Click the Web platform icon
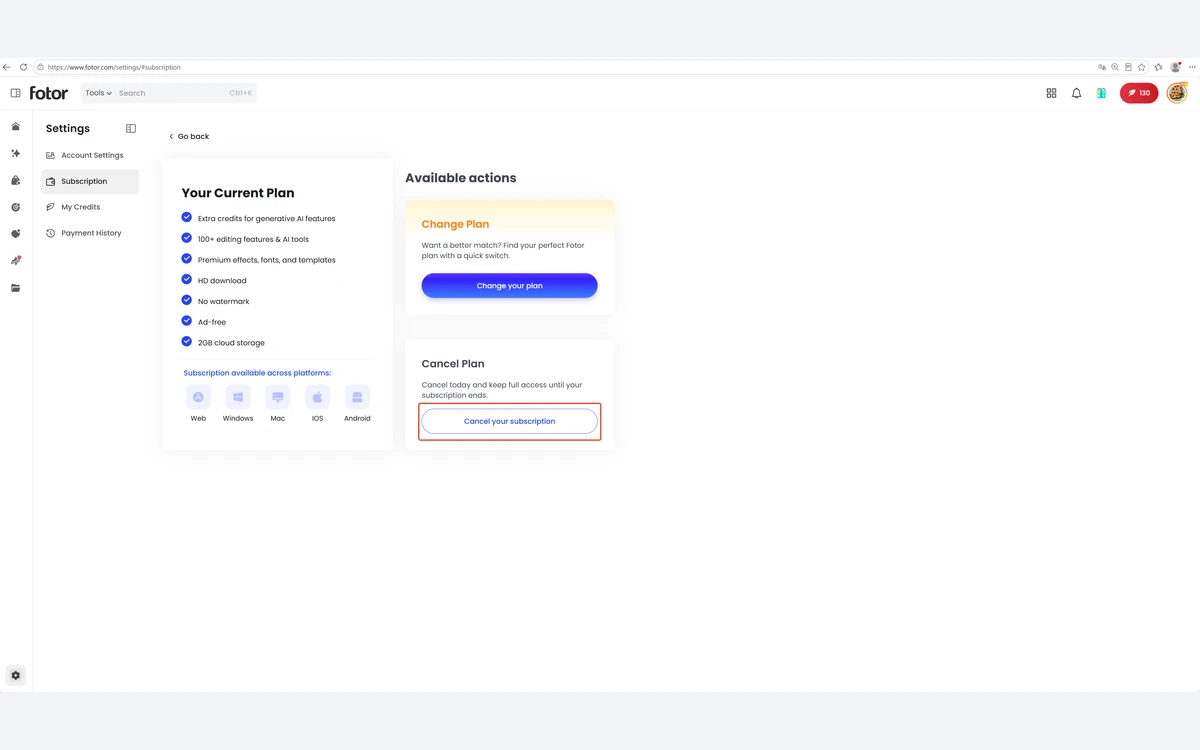 click(198, 397)
